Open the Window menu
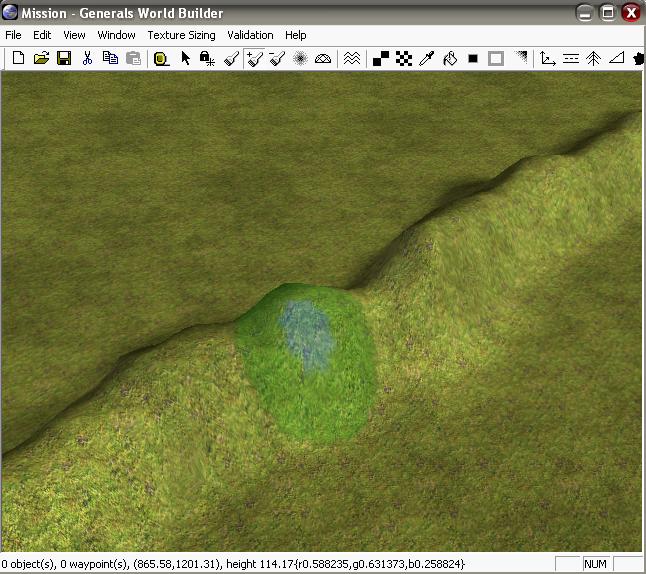646x574 pixels. (x=116, y=35)
